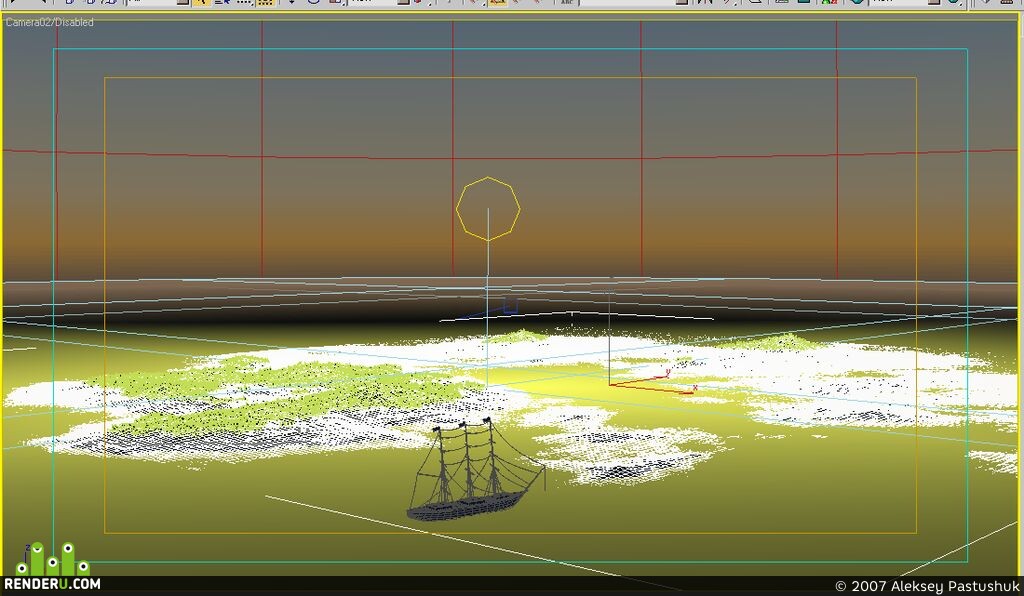Open the Render Scene teapot icon
This screenshot has width=1024, height=596.
(857, 3)
